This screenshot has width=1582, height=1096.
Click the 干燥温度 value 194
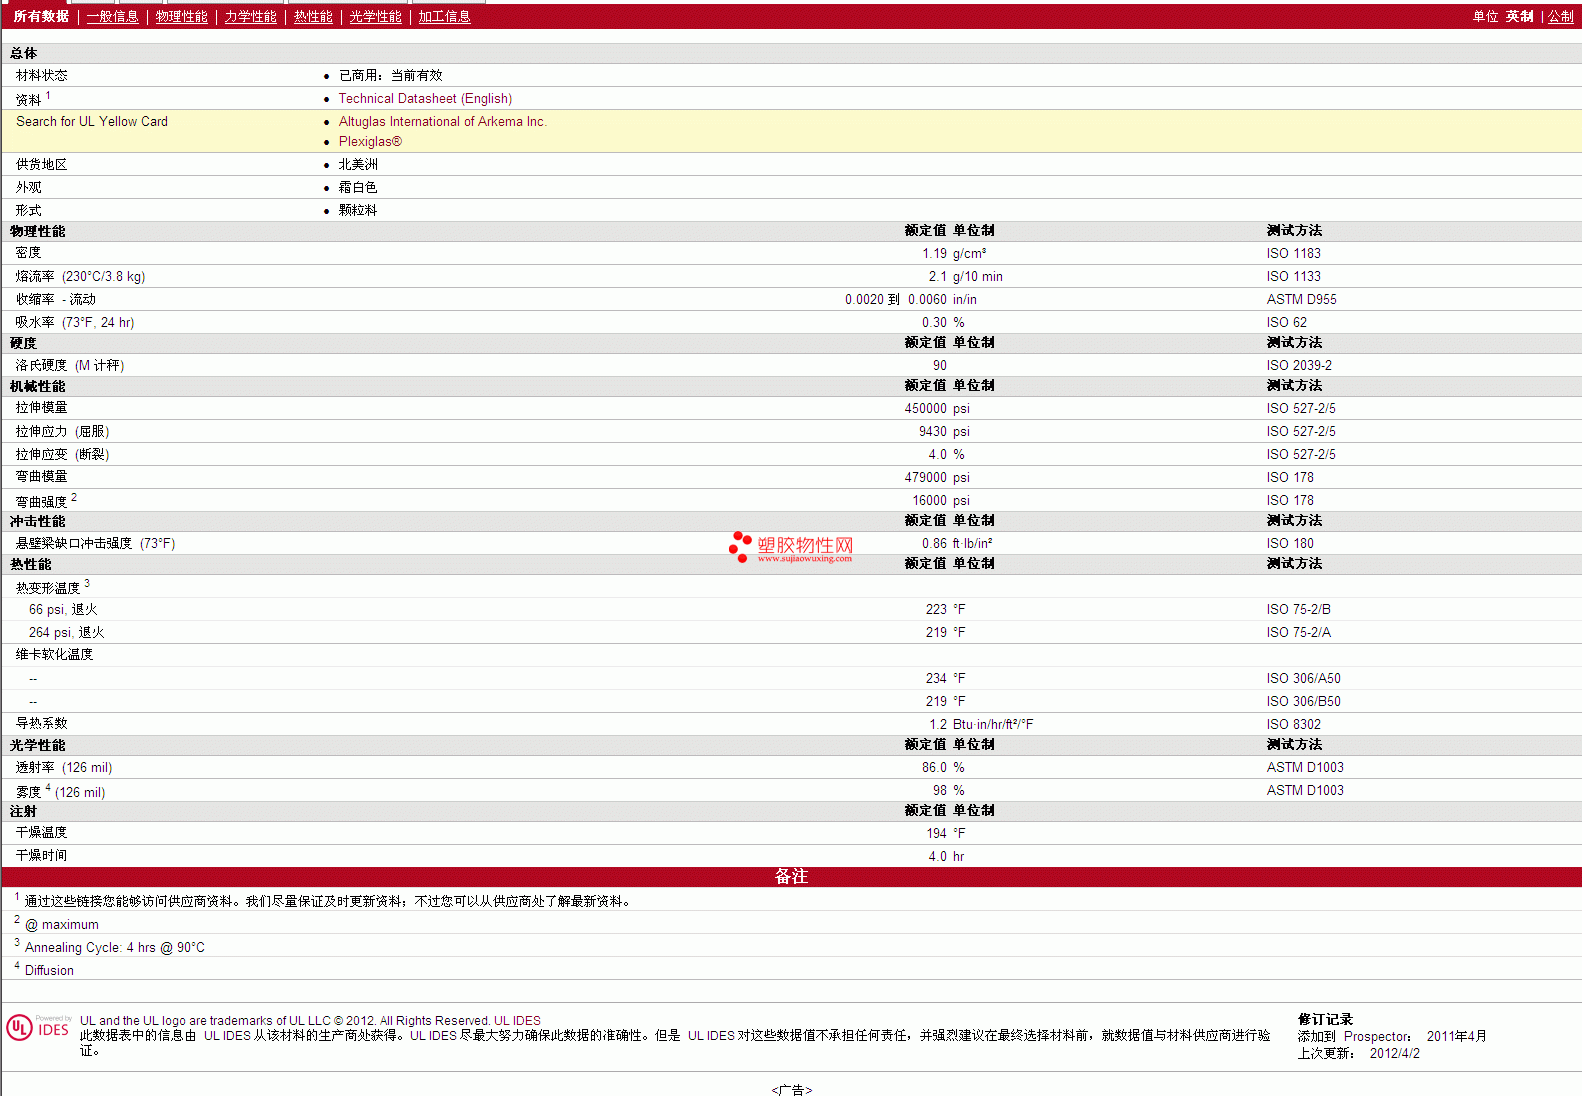(936, 834)
